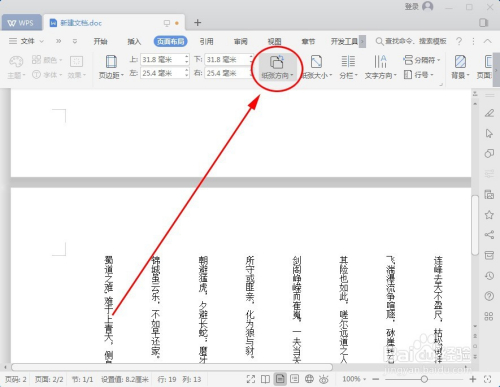Open the 开发工具 tab
Screen dimensions: 500x387
point(344,41)
